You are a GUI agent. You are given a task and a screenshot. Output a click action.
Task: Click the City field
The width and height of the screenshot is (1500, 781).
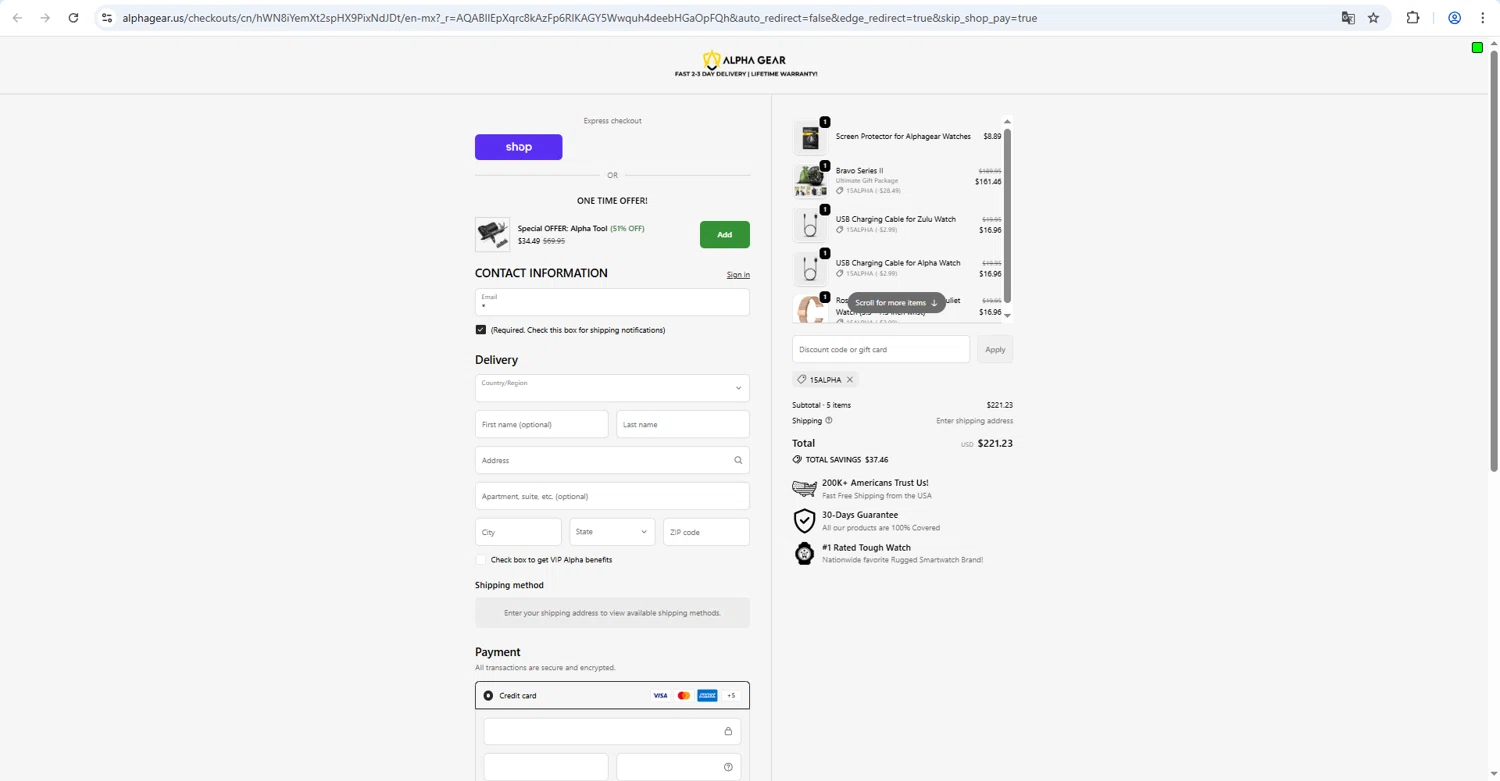(518, 532)
